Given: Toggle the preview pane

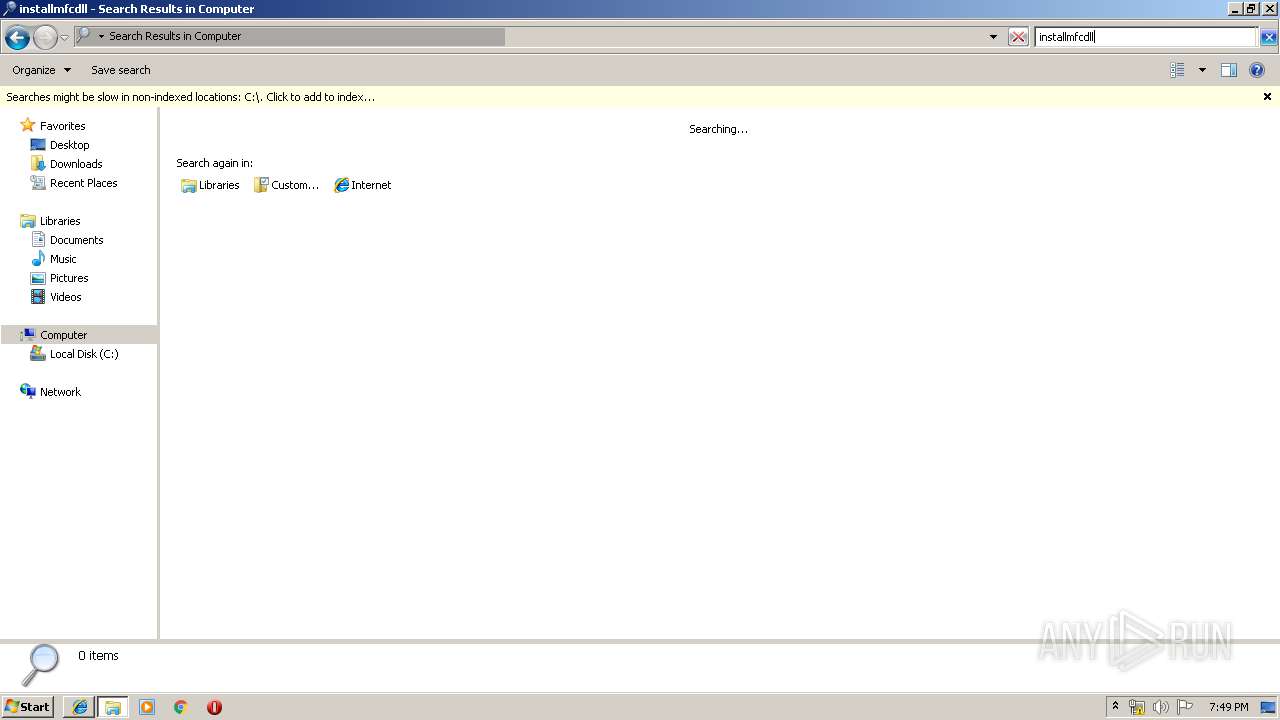Looking at the screenshot, I should tap(1229, 70).
